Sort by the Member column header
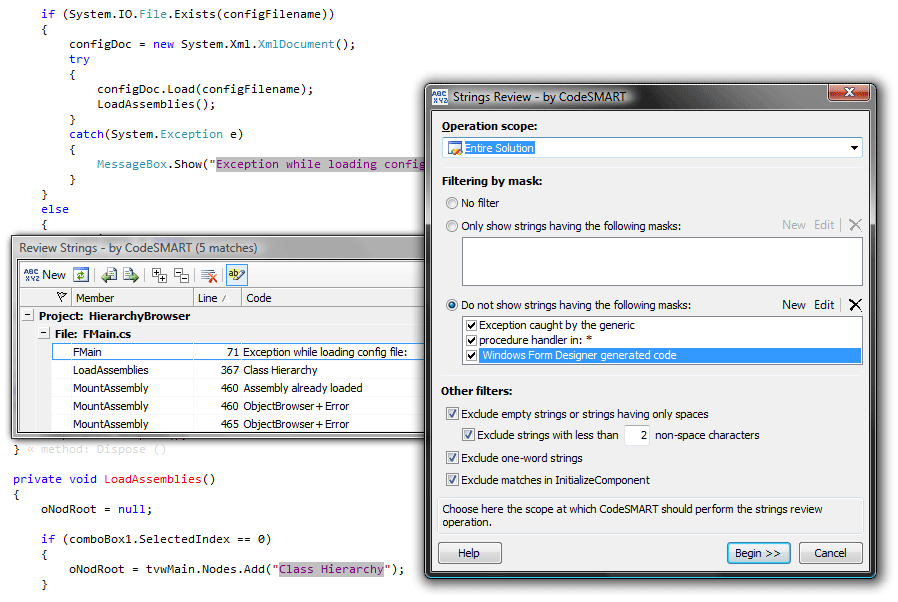 (x=132, y=298)
